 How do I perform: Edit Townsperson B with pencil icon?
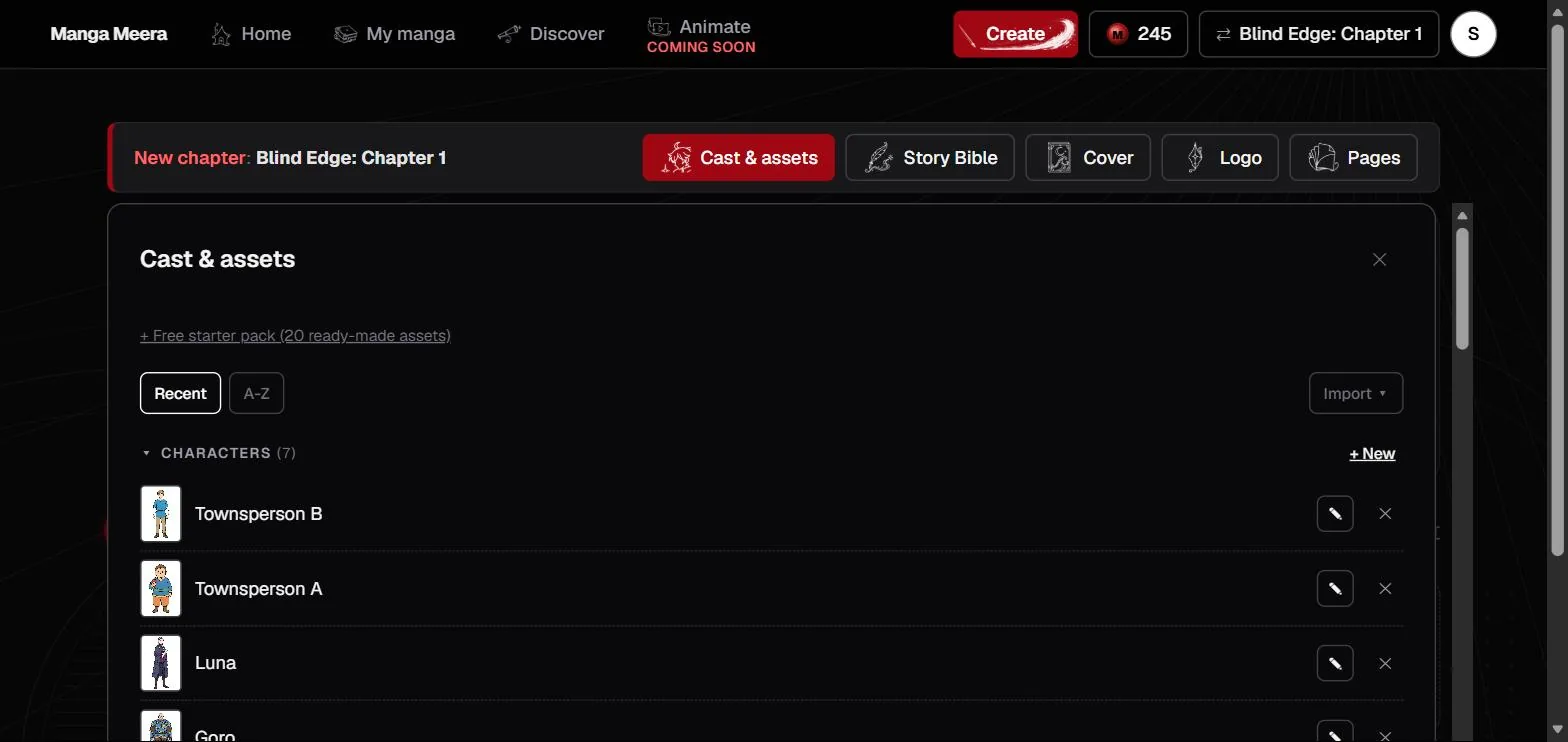tap(1335, 514)
